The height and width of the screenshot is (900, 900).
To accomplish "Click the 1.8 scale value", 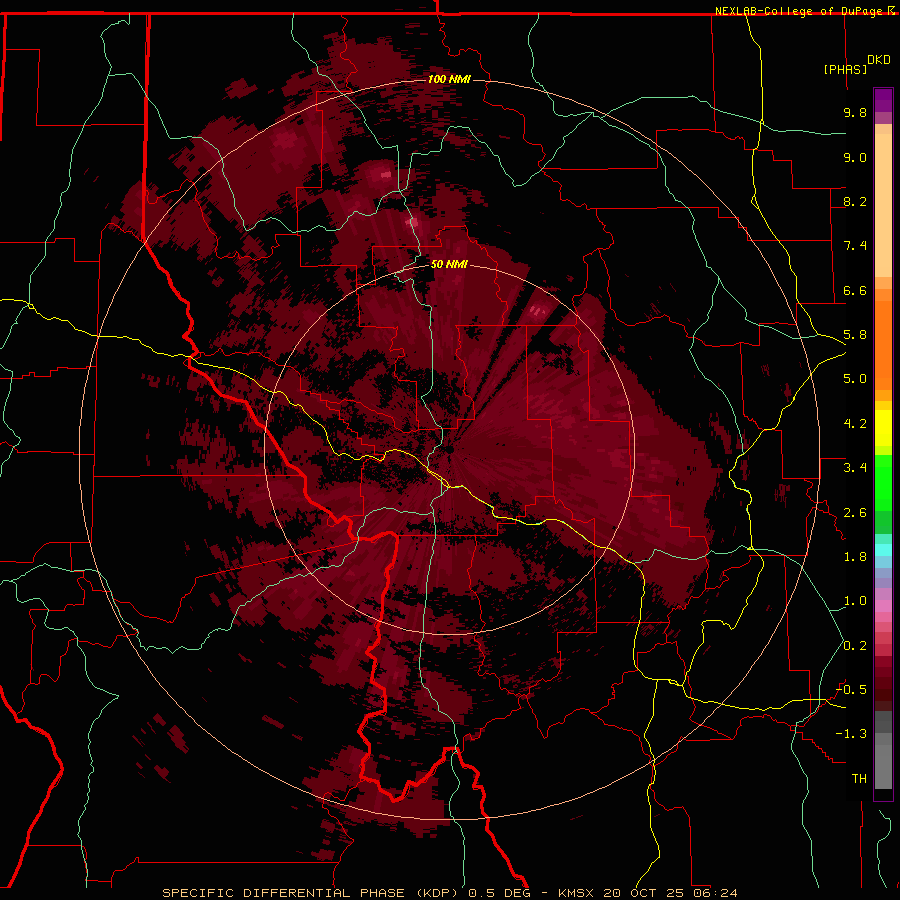I will click(855, 557).
